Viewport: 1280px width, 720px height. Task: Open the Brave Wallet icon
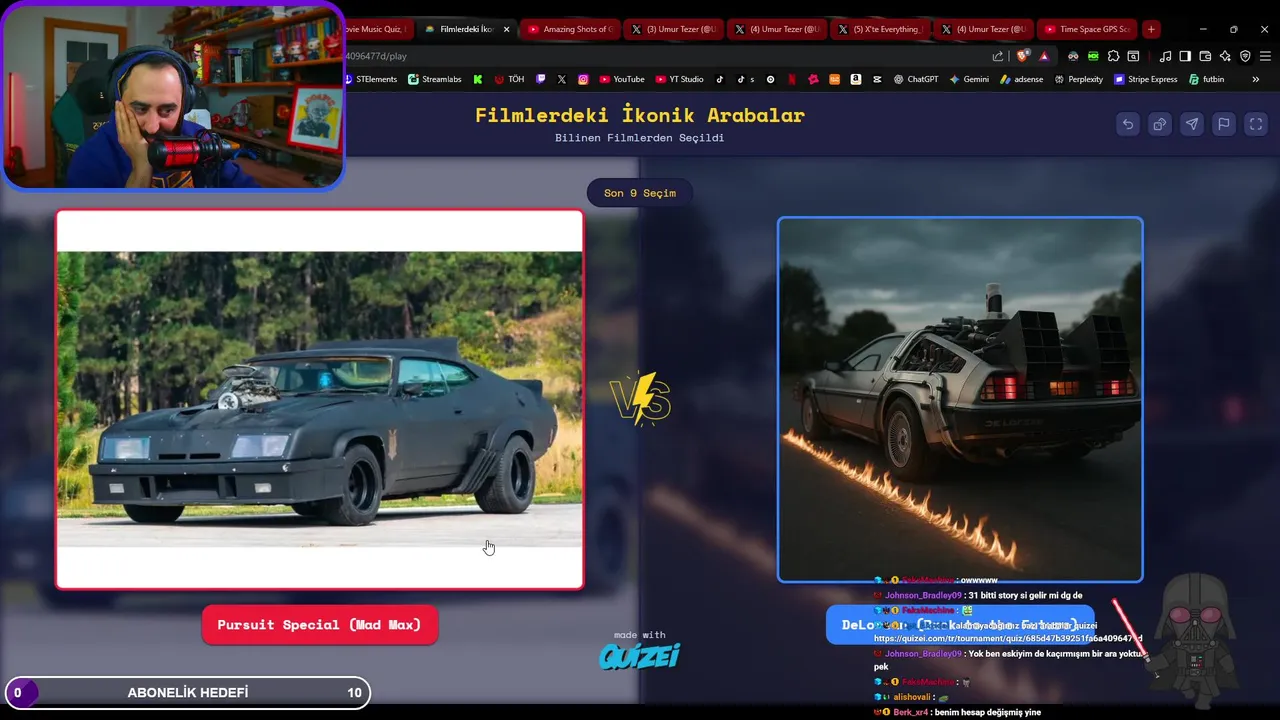click(1205, 56)
